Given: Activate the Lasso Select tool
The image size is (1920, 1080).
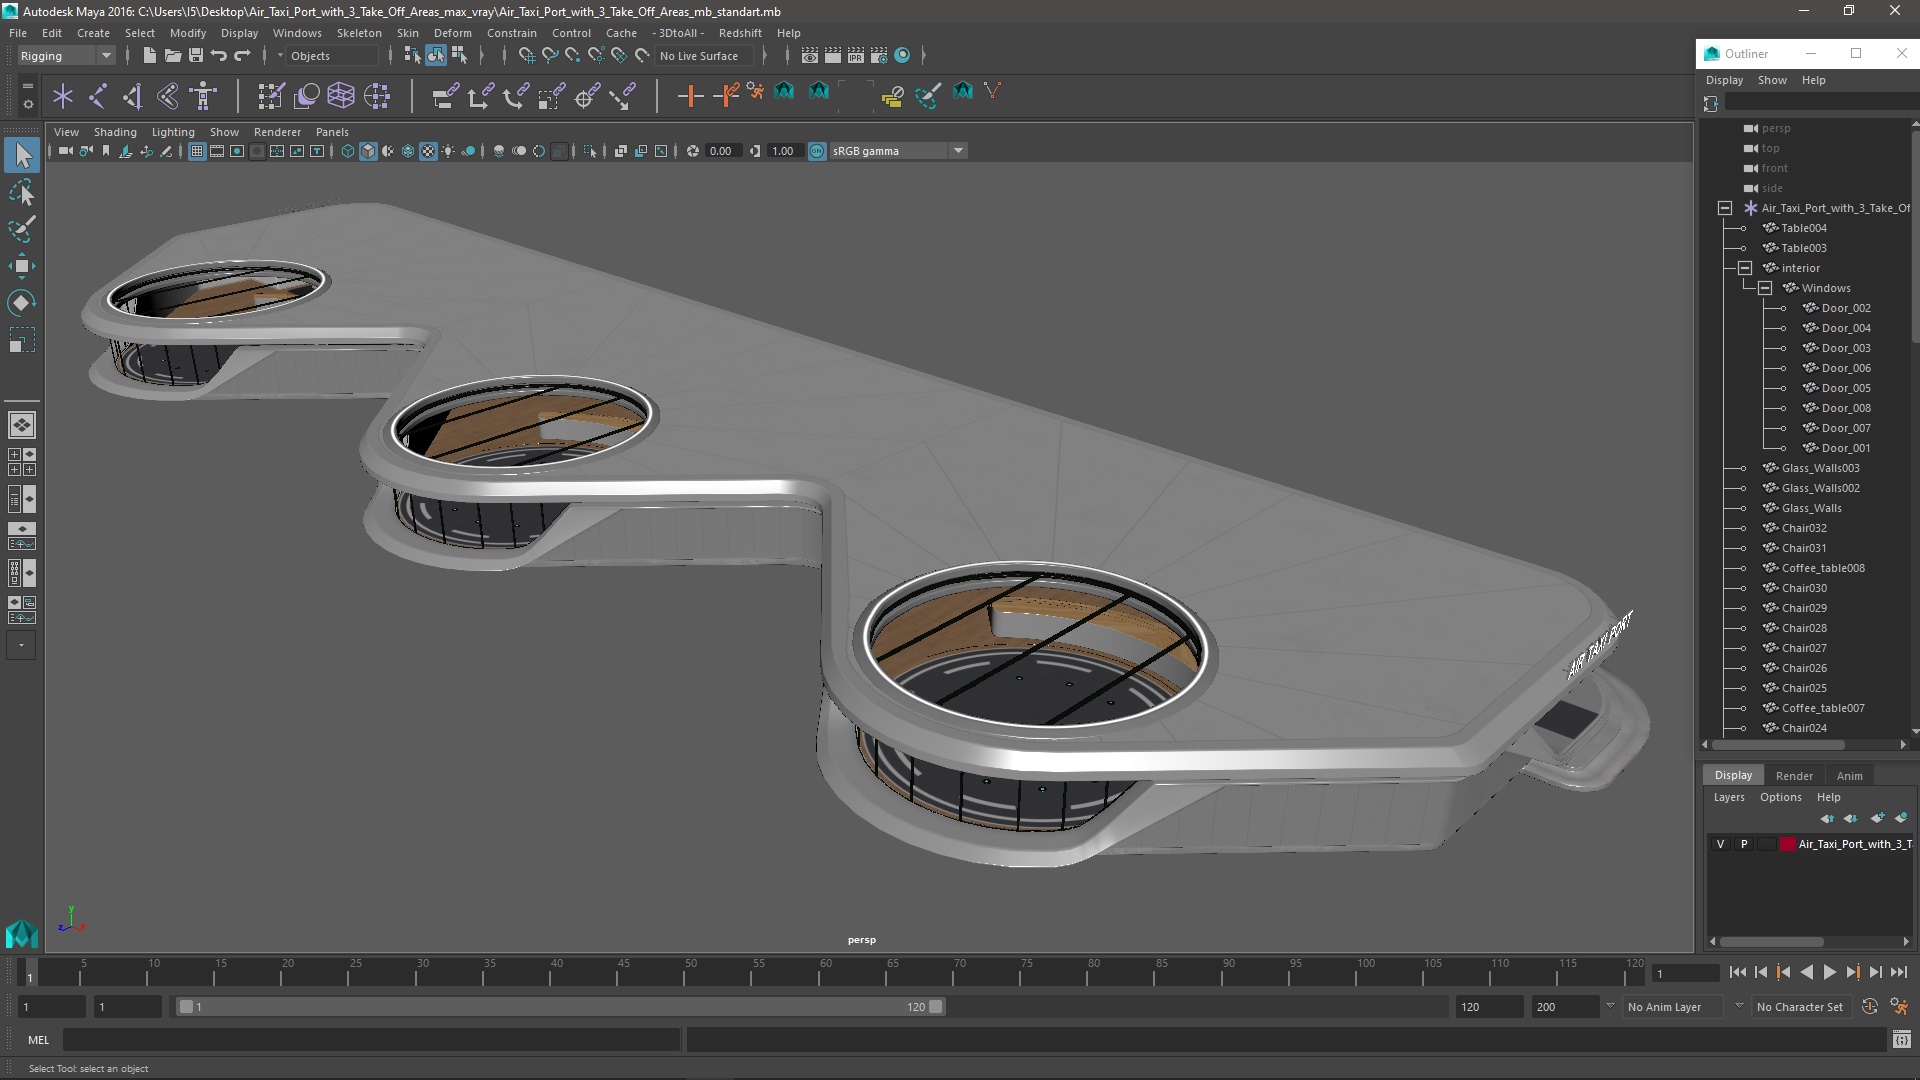Looking at the screenshot, I should [22, 192].
